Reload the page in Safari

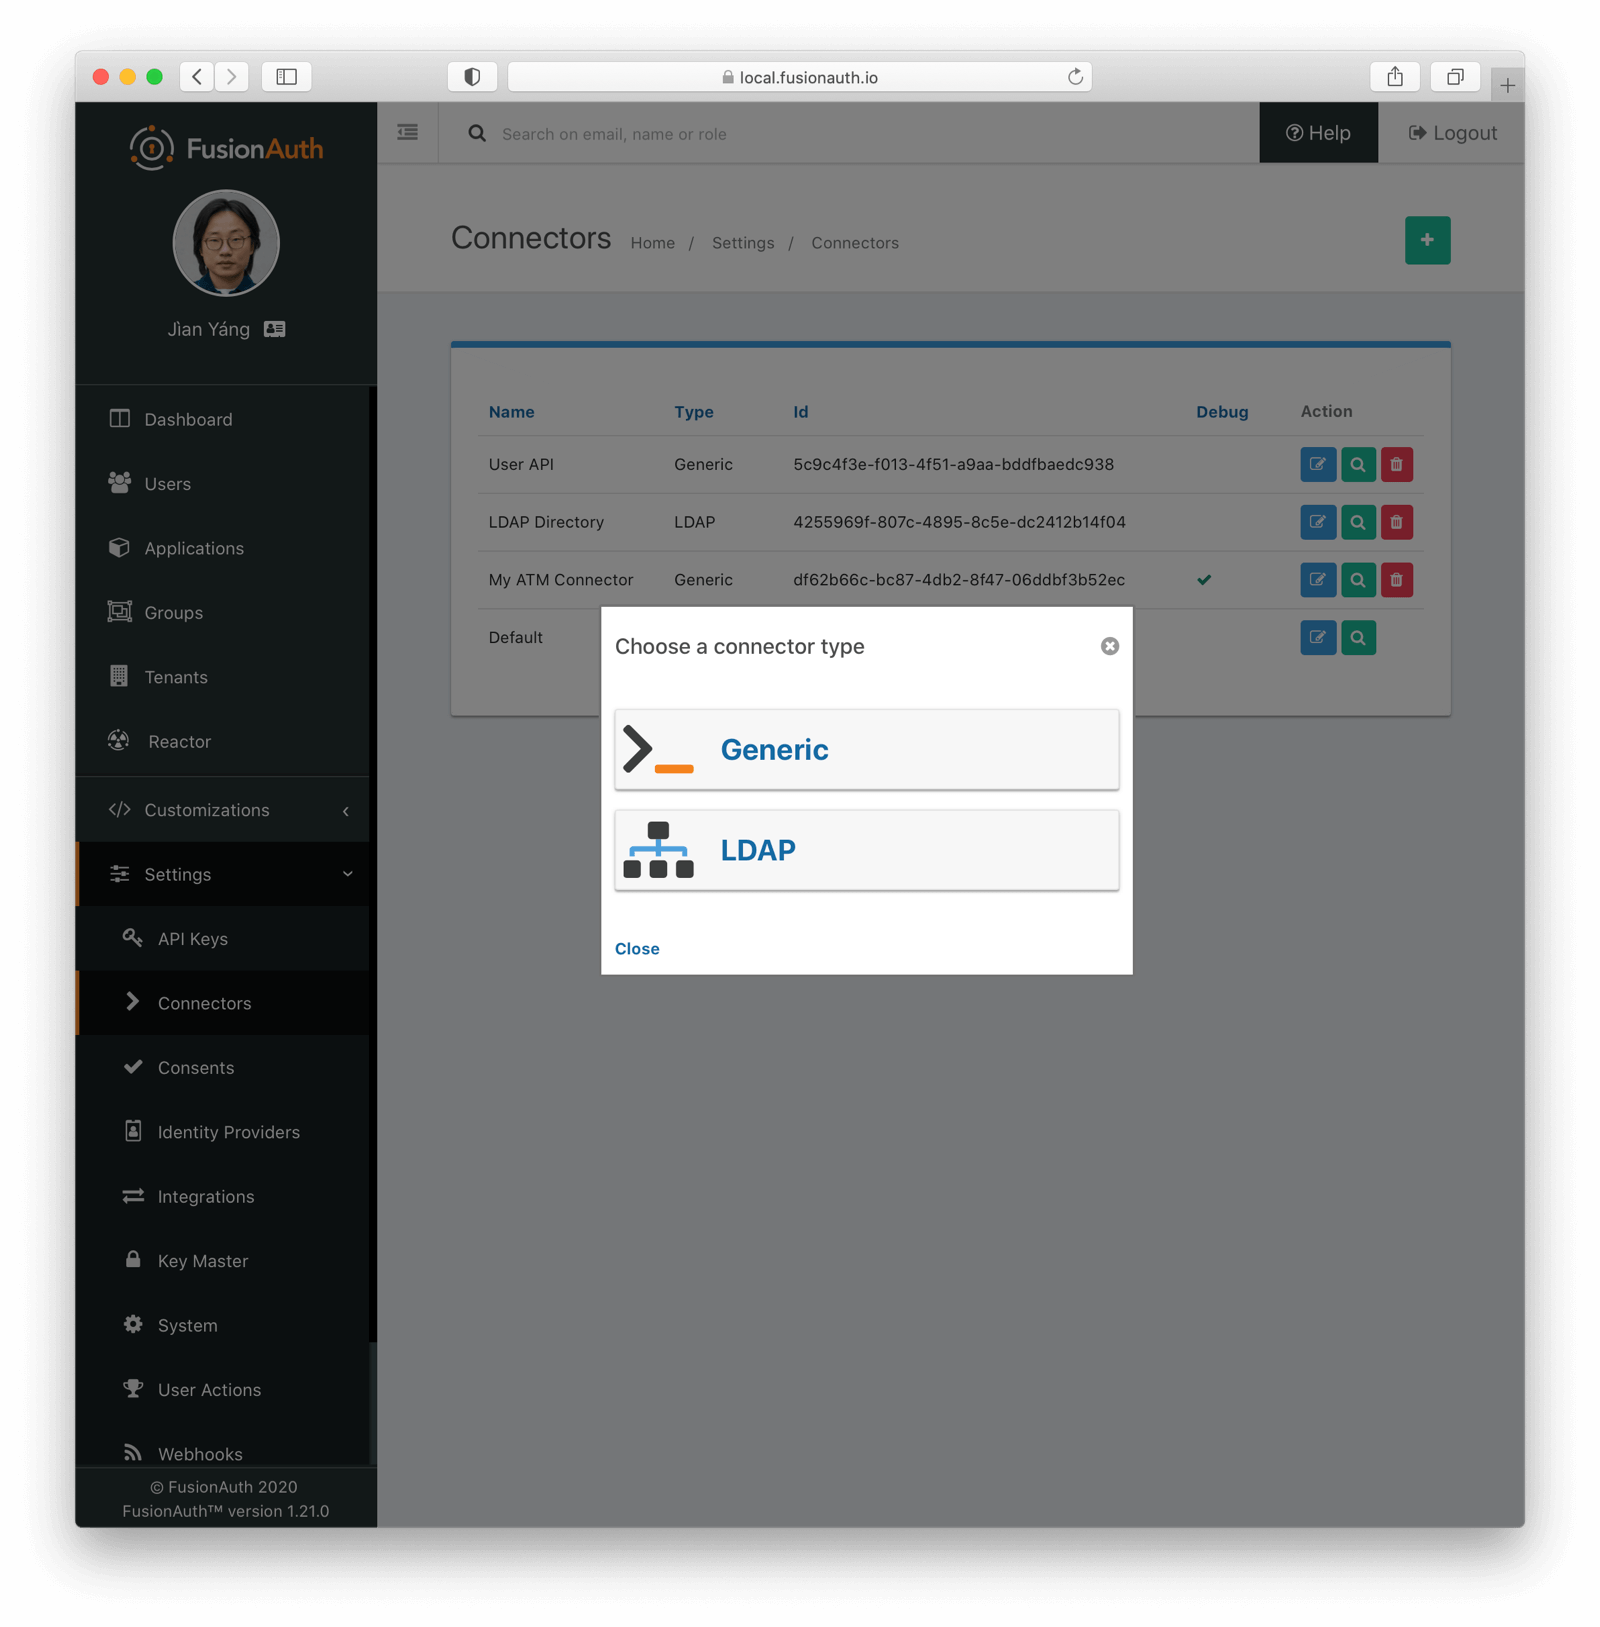pos(1075,77)
